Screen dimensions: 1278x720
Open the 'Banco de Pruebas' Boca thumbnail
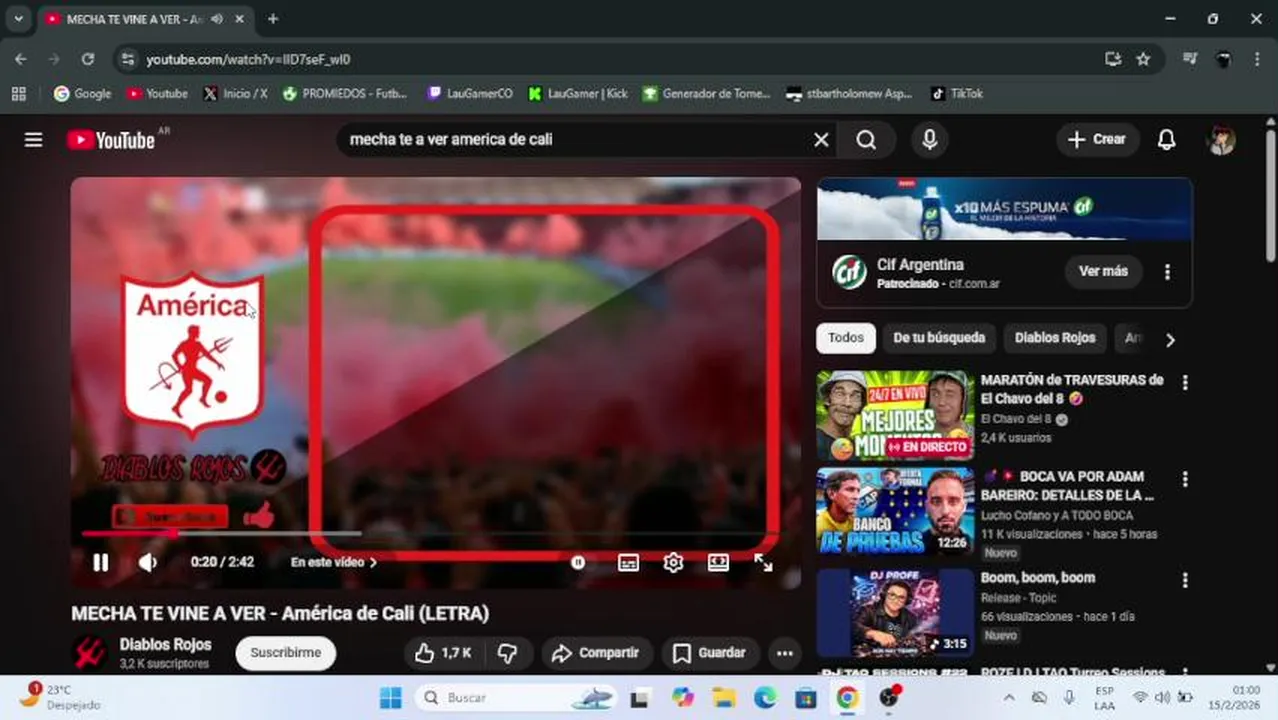coord(895,512)
